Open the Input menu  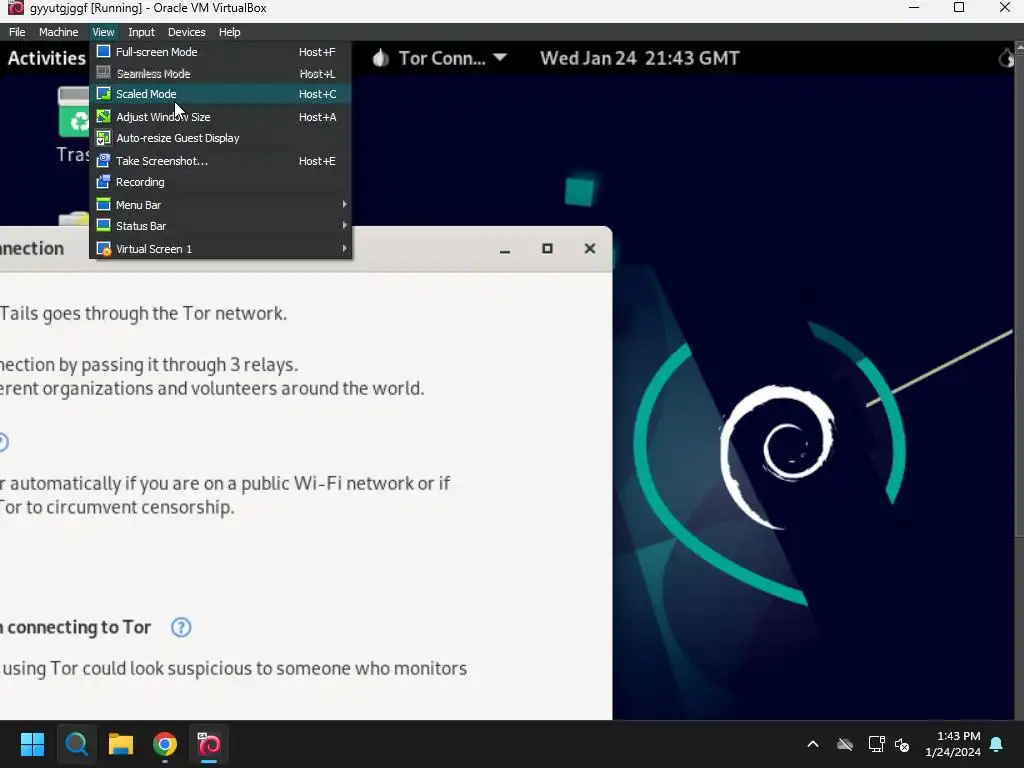(141, 32)
